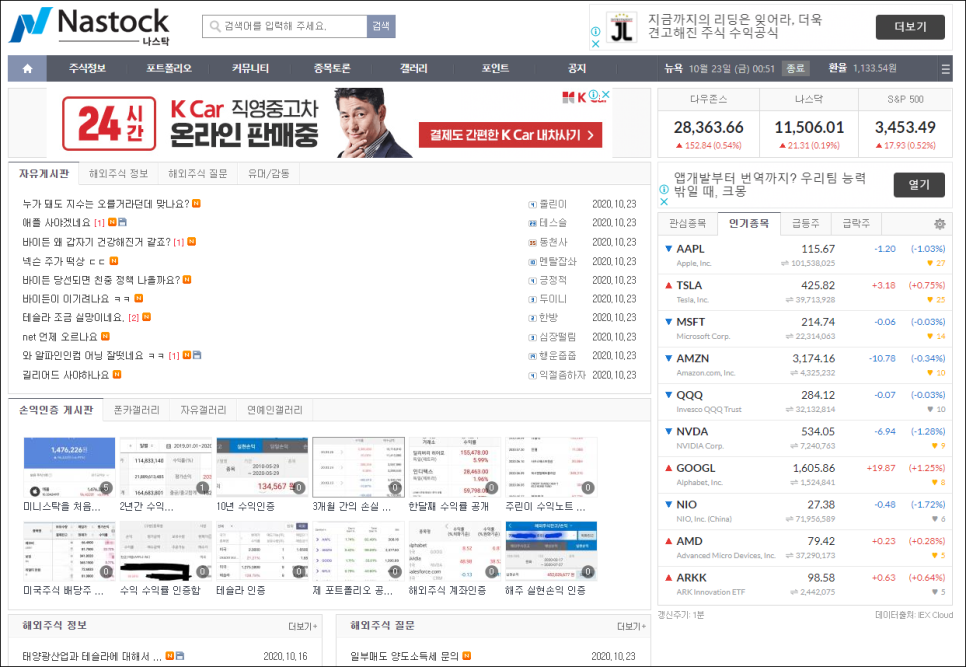The width and height of the screenshot is (966, 667).
Task: Click user level icon beside 동전사
Action: click(532, 243)
